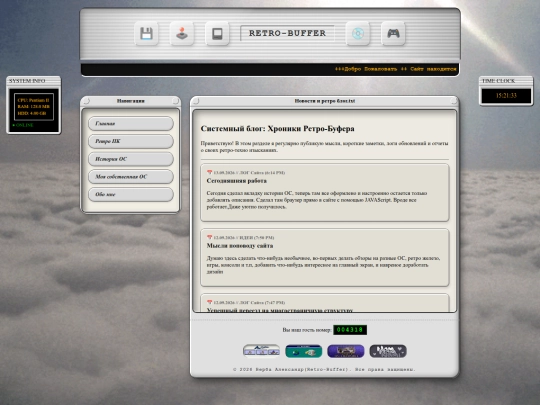Open the Обо мне navigation item
540x405 pixels.
(131, 194)
